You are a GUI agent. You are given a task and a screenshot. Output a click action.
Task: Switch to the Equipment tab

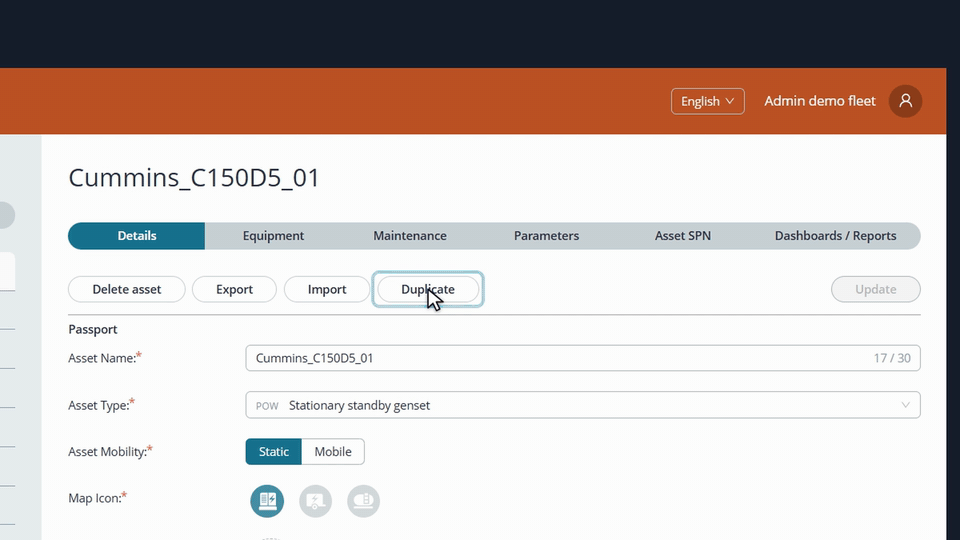(273, 236)
